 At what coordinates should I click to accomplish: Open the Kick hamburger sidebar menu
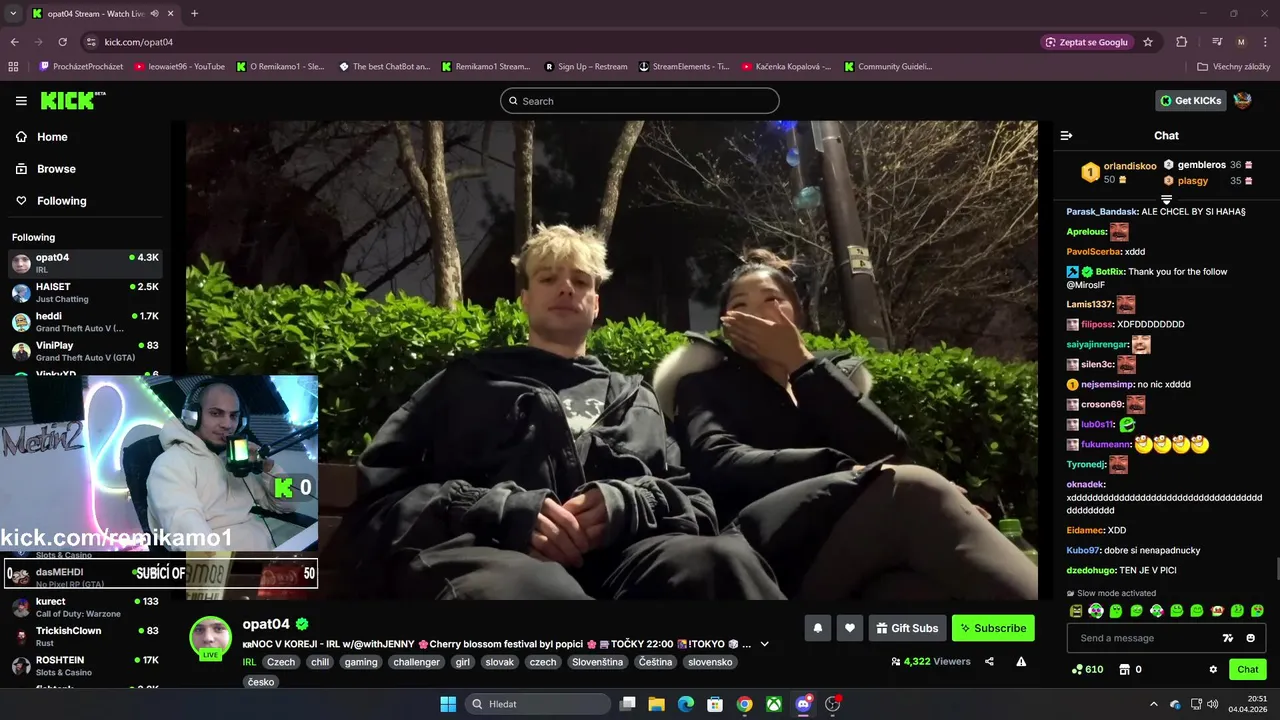(x=21, y=101)
